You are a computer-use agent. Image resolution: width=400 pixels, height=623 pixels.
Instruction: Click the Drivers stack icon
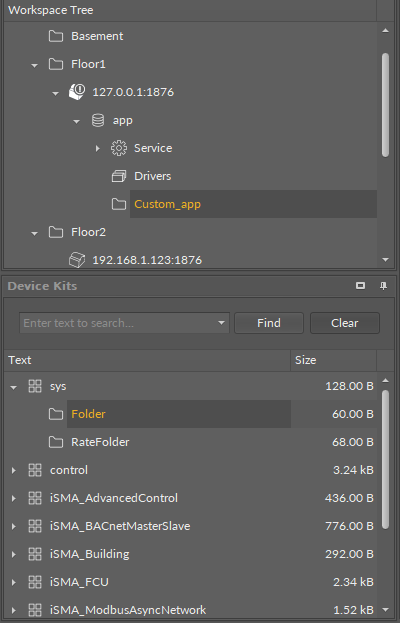[119, 176]
